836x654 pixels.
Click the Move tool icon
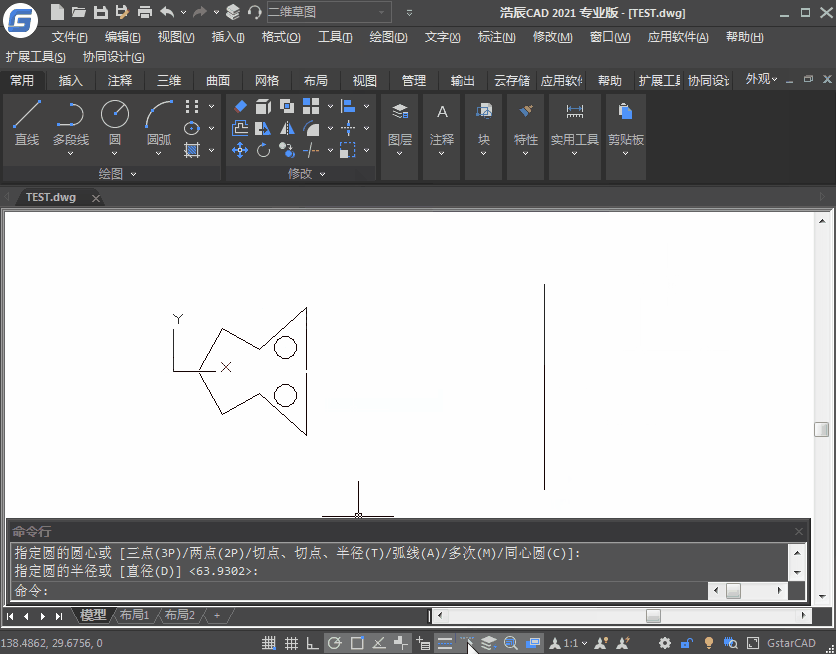(x=240, y=150)
